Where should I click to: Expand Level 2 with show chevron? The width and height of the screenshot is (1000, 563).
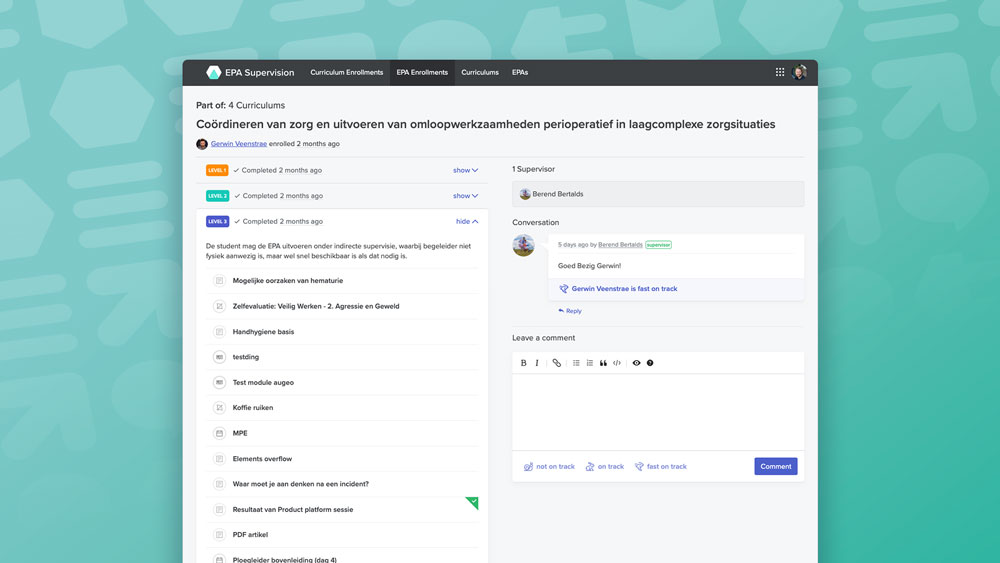point(466,196)
